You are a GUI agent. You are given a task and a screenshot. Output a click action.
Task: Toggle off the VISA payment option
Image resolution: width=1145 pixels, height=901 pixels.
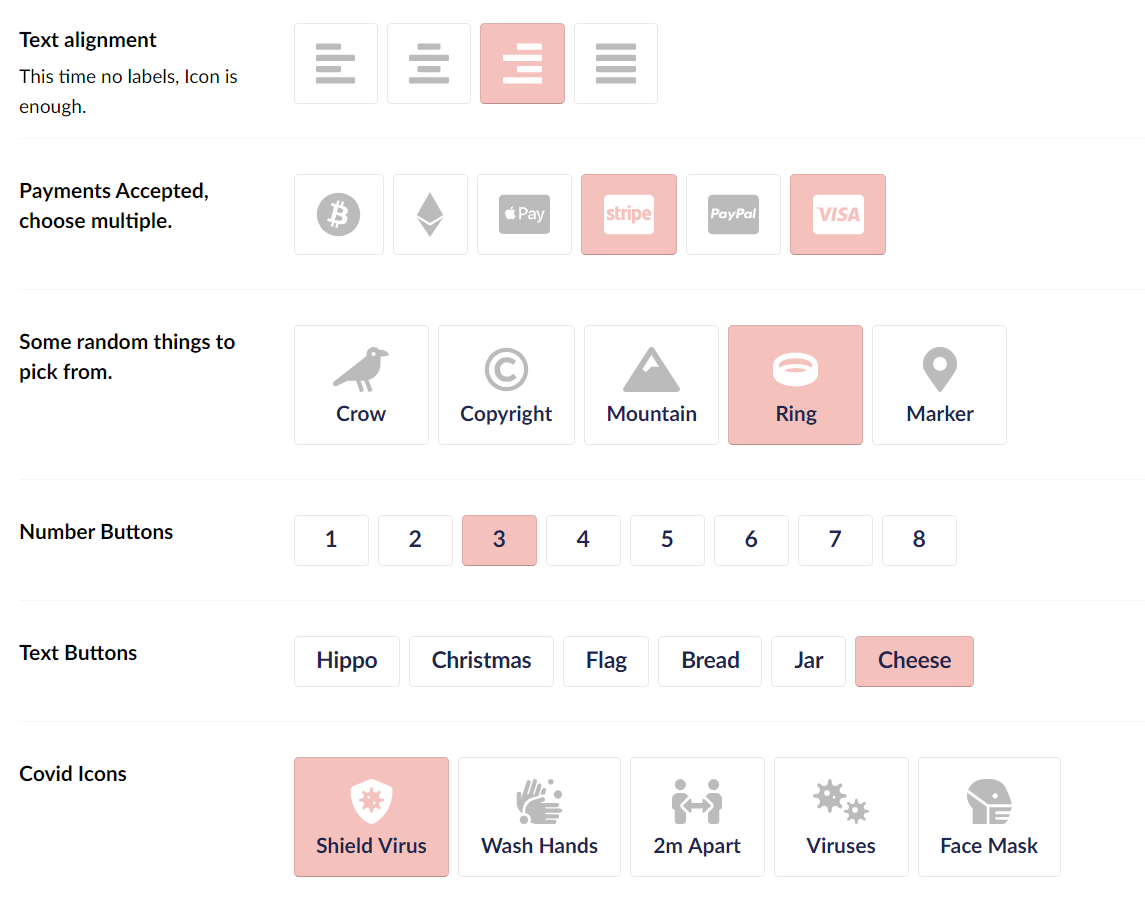tap(837, 214)
